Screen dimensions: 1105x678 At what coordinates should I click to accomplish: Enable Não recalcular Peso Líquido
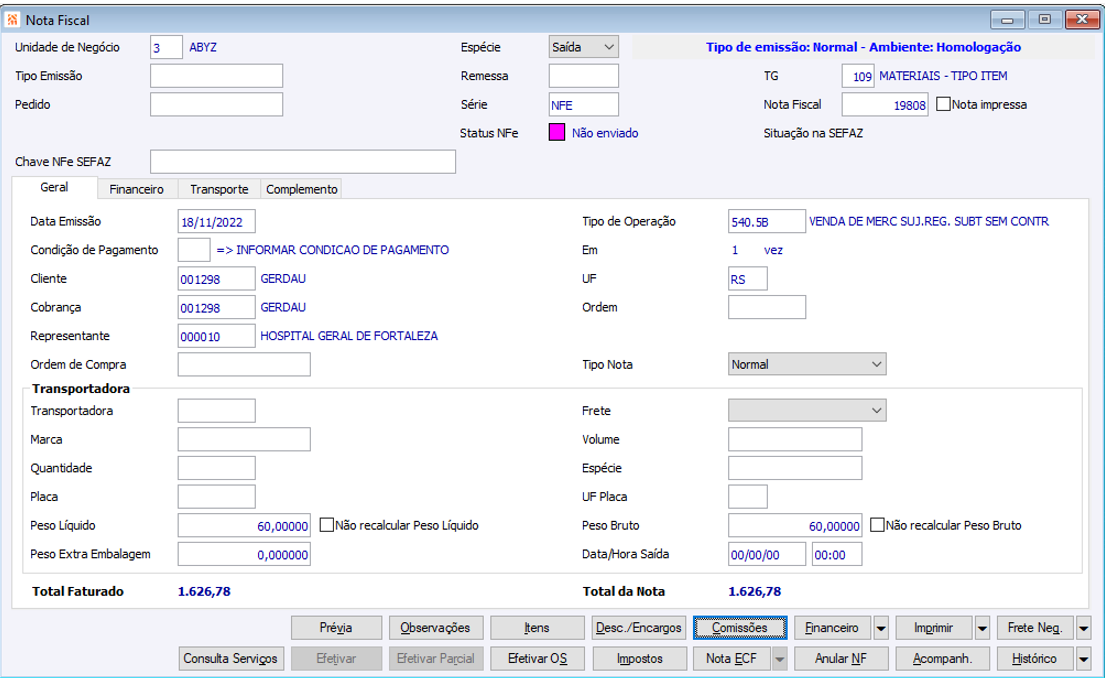pyautogui.click(x=326, y=525)
